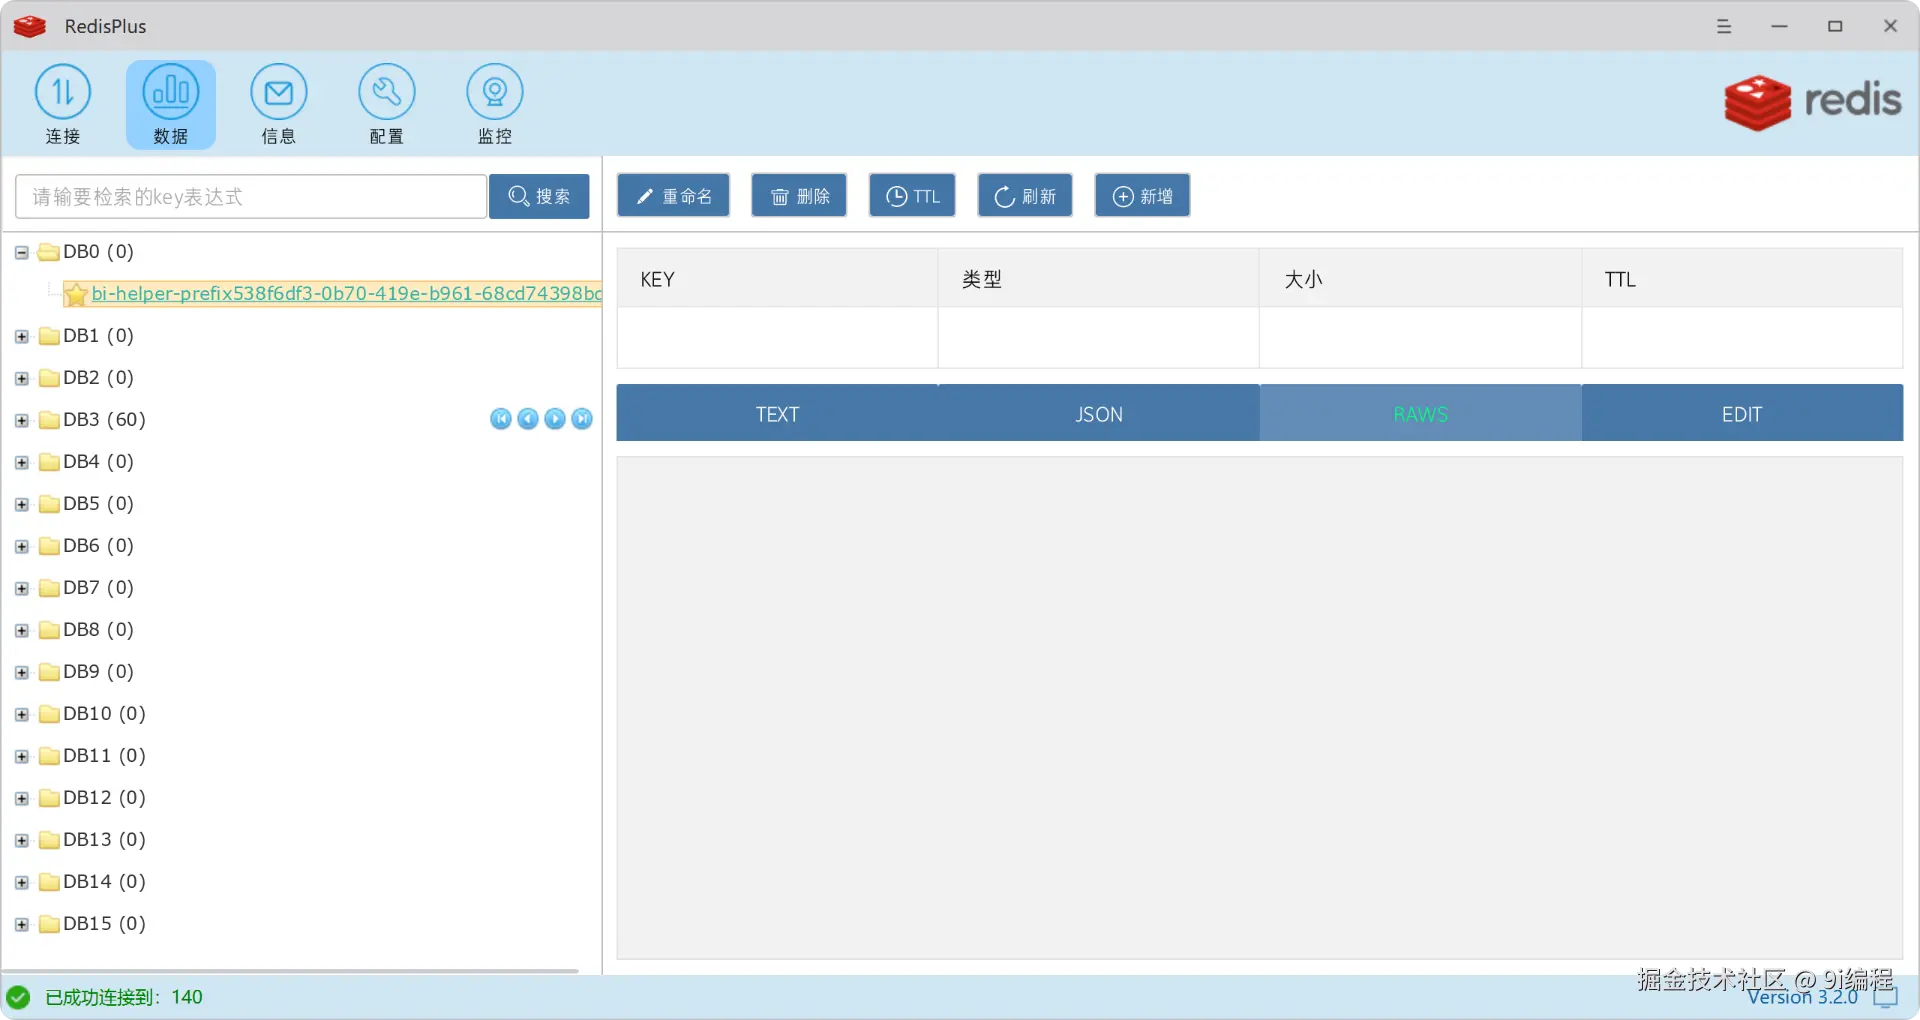Click the DB10 folder icon
Image resolution: width=1920 pixels, height=1020 pixels.
point(49,714)
